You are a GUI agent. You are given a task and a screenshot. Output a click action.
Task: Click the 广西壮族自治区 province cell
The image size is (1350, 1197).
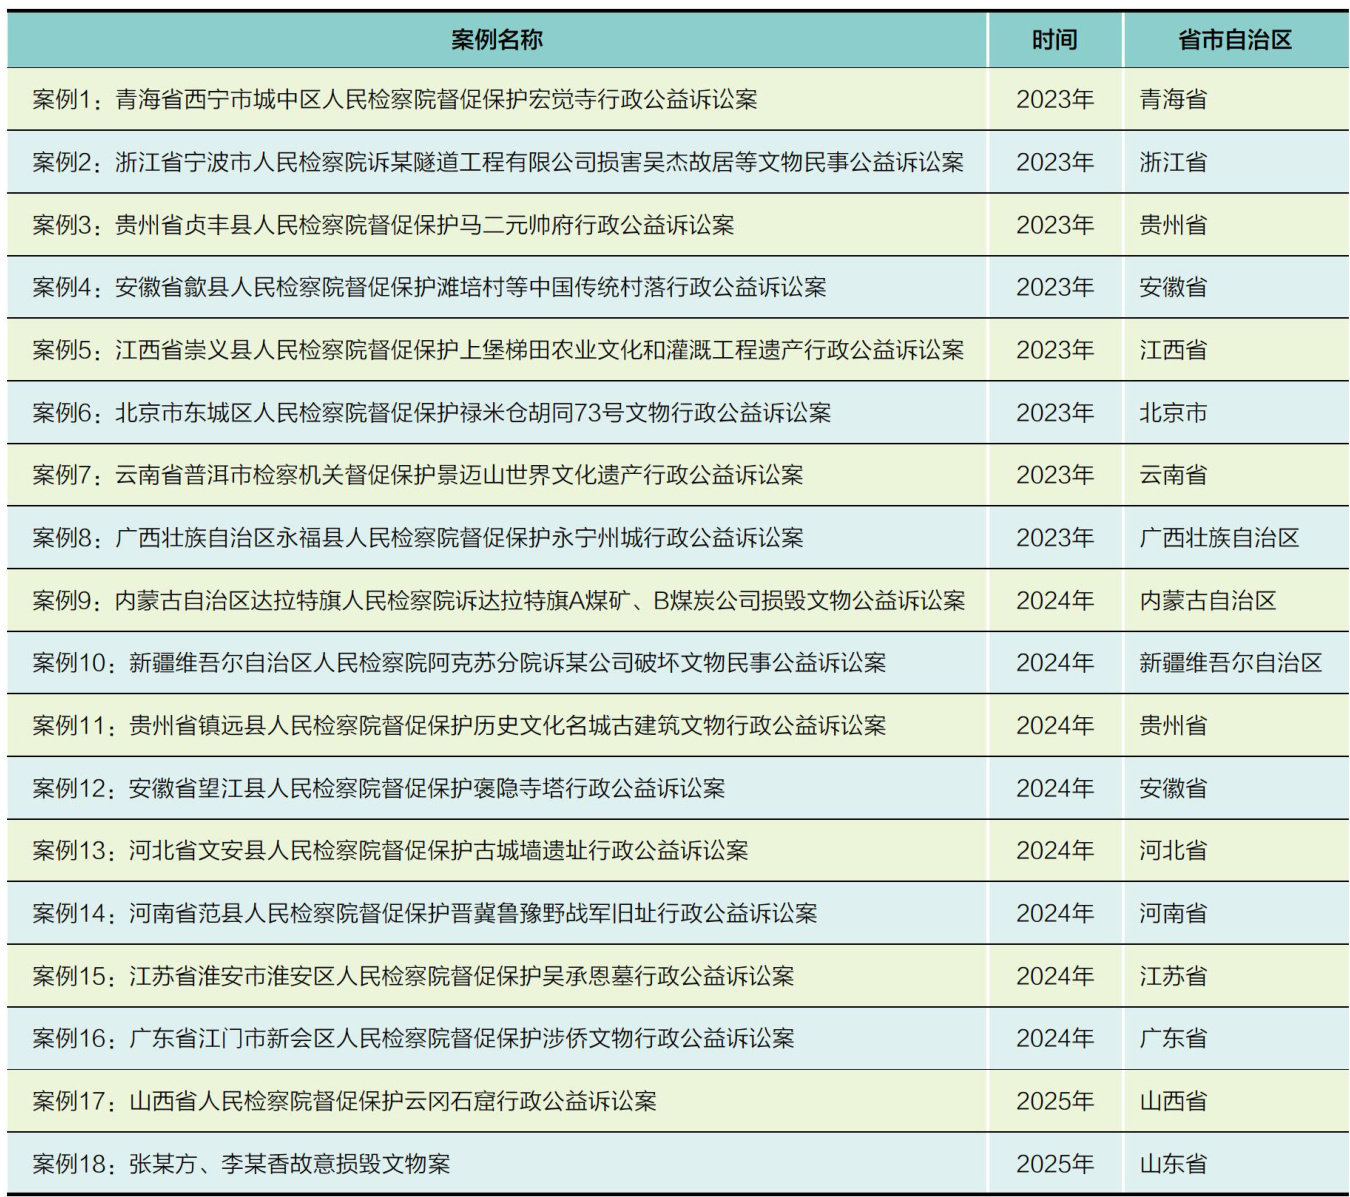point(1218,538)
